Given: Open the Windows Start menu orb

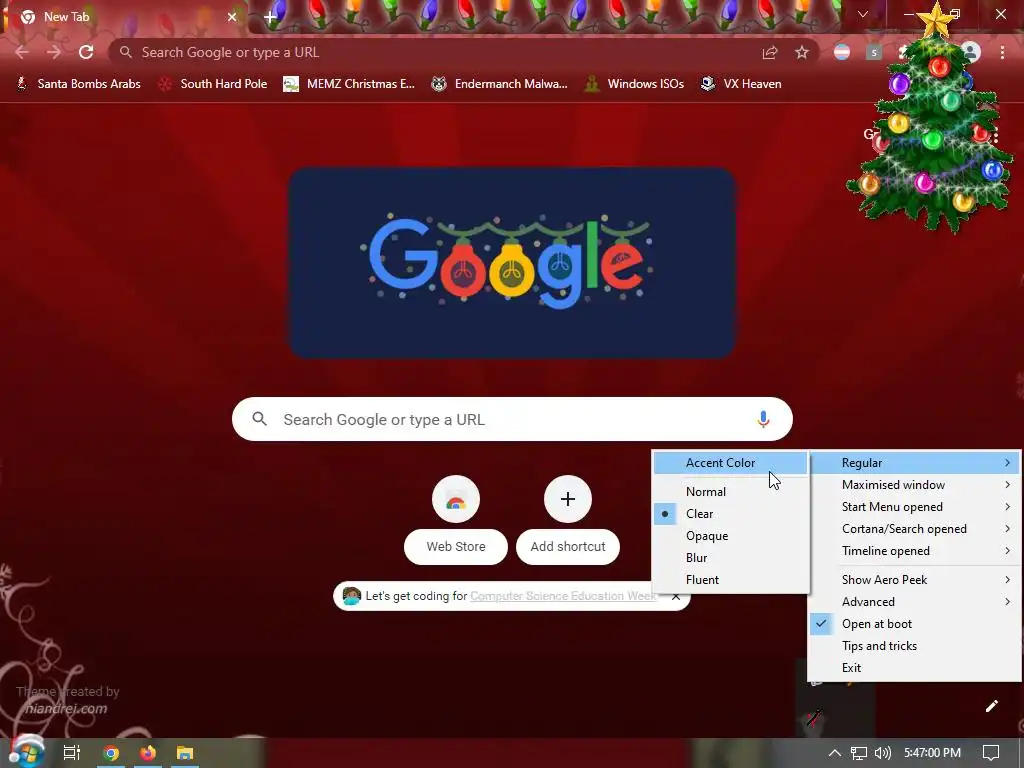Looking at the screenshot, I should click(x=26, y=752).
